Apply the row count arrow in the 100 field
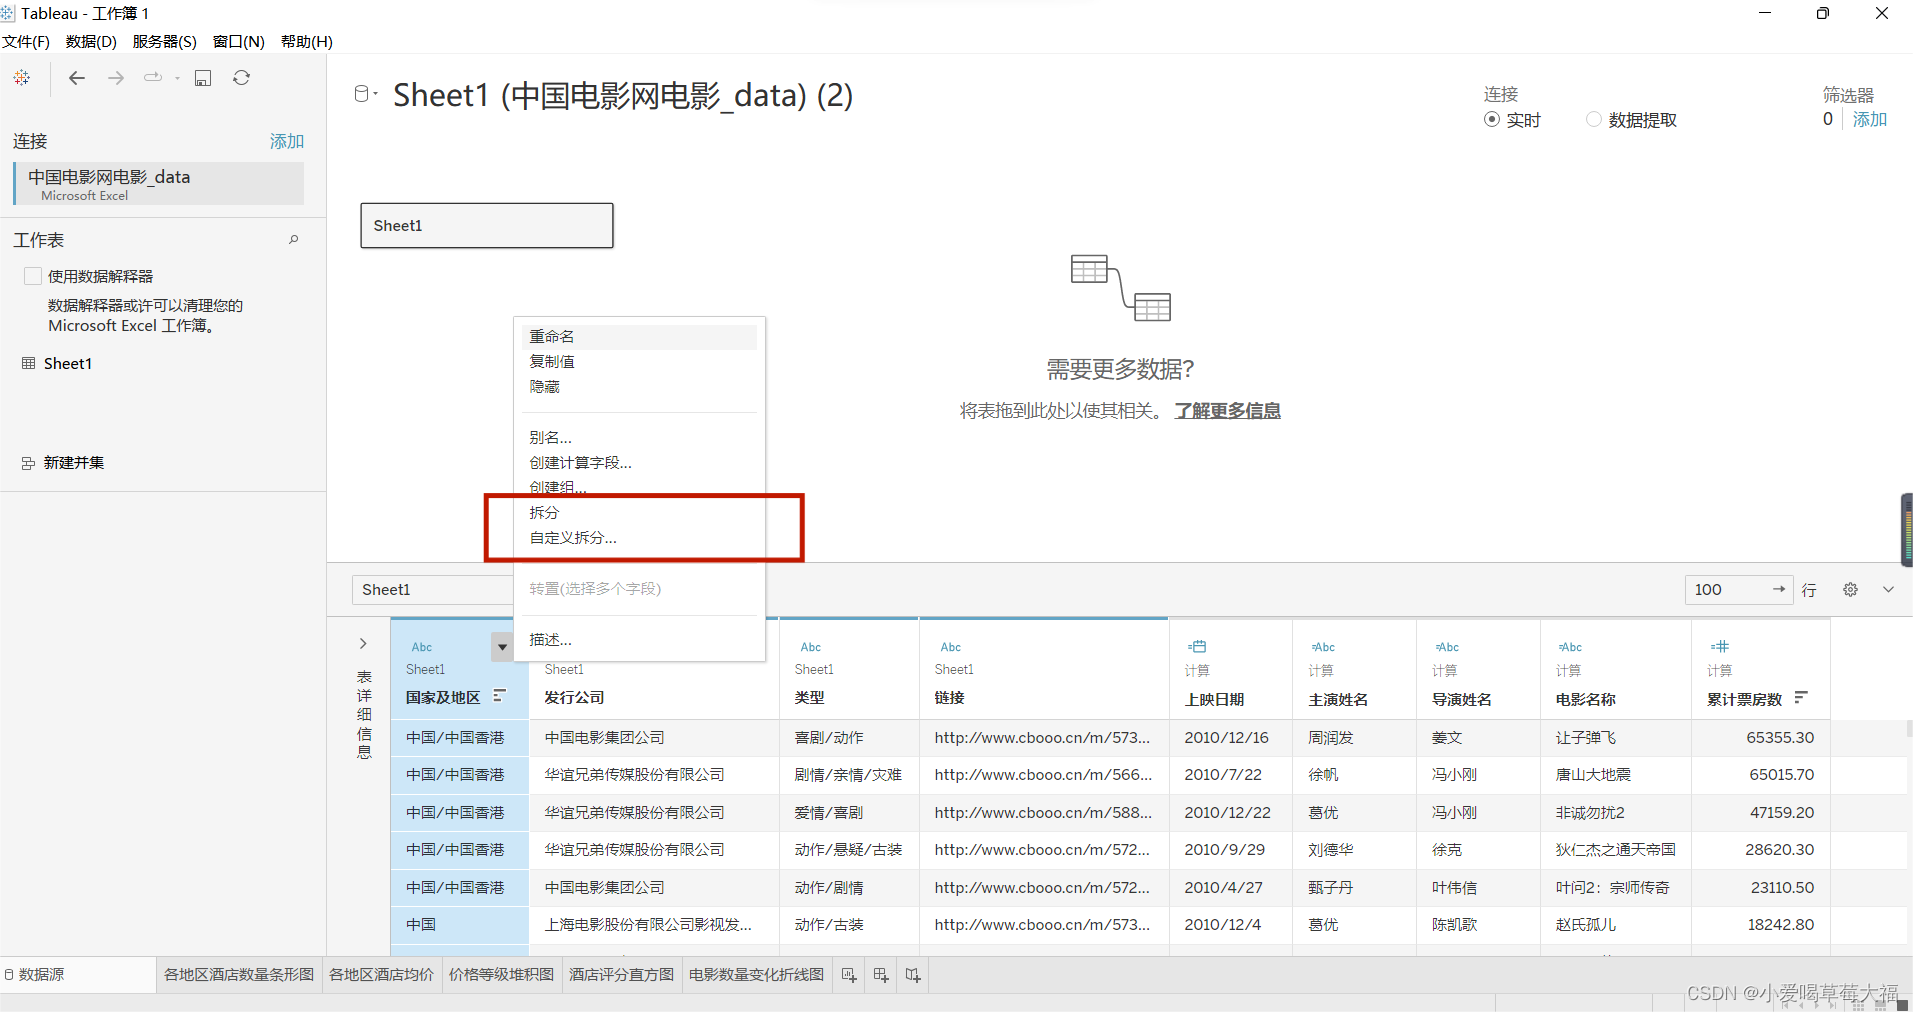The image size is (1913, 1012). coord(1779,589)
